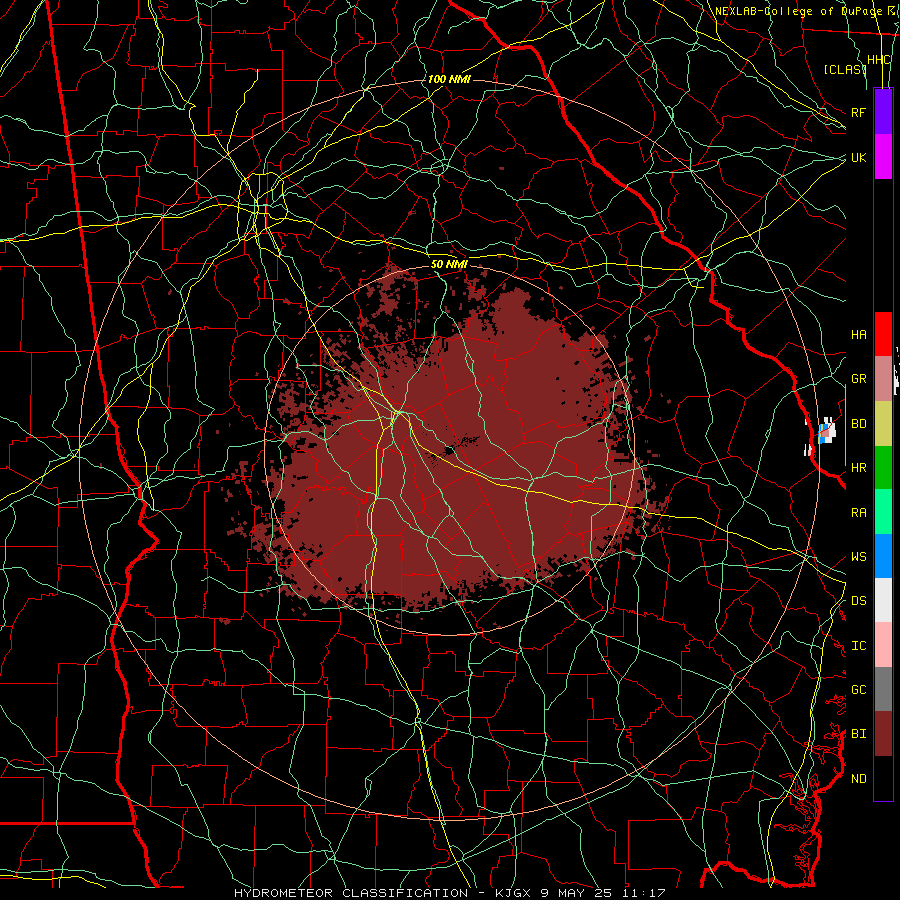Click the HA legend label
The width and height of the screenshot is (900, 900).
tap(858, 334)
